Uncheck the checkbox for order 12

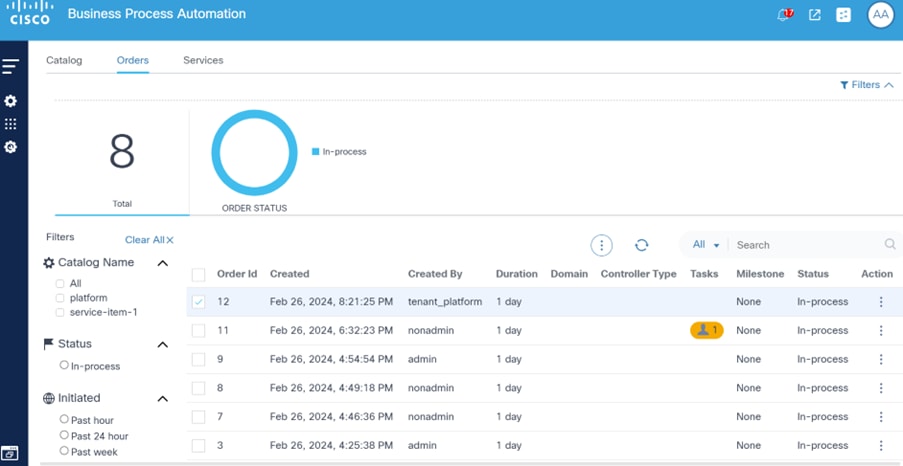tap(198, 302)
